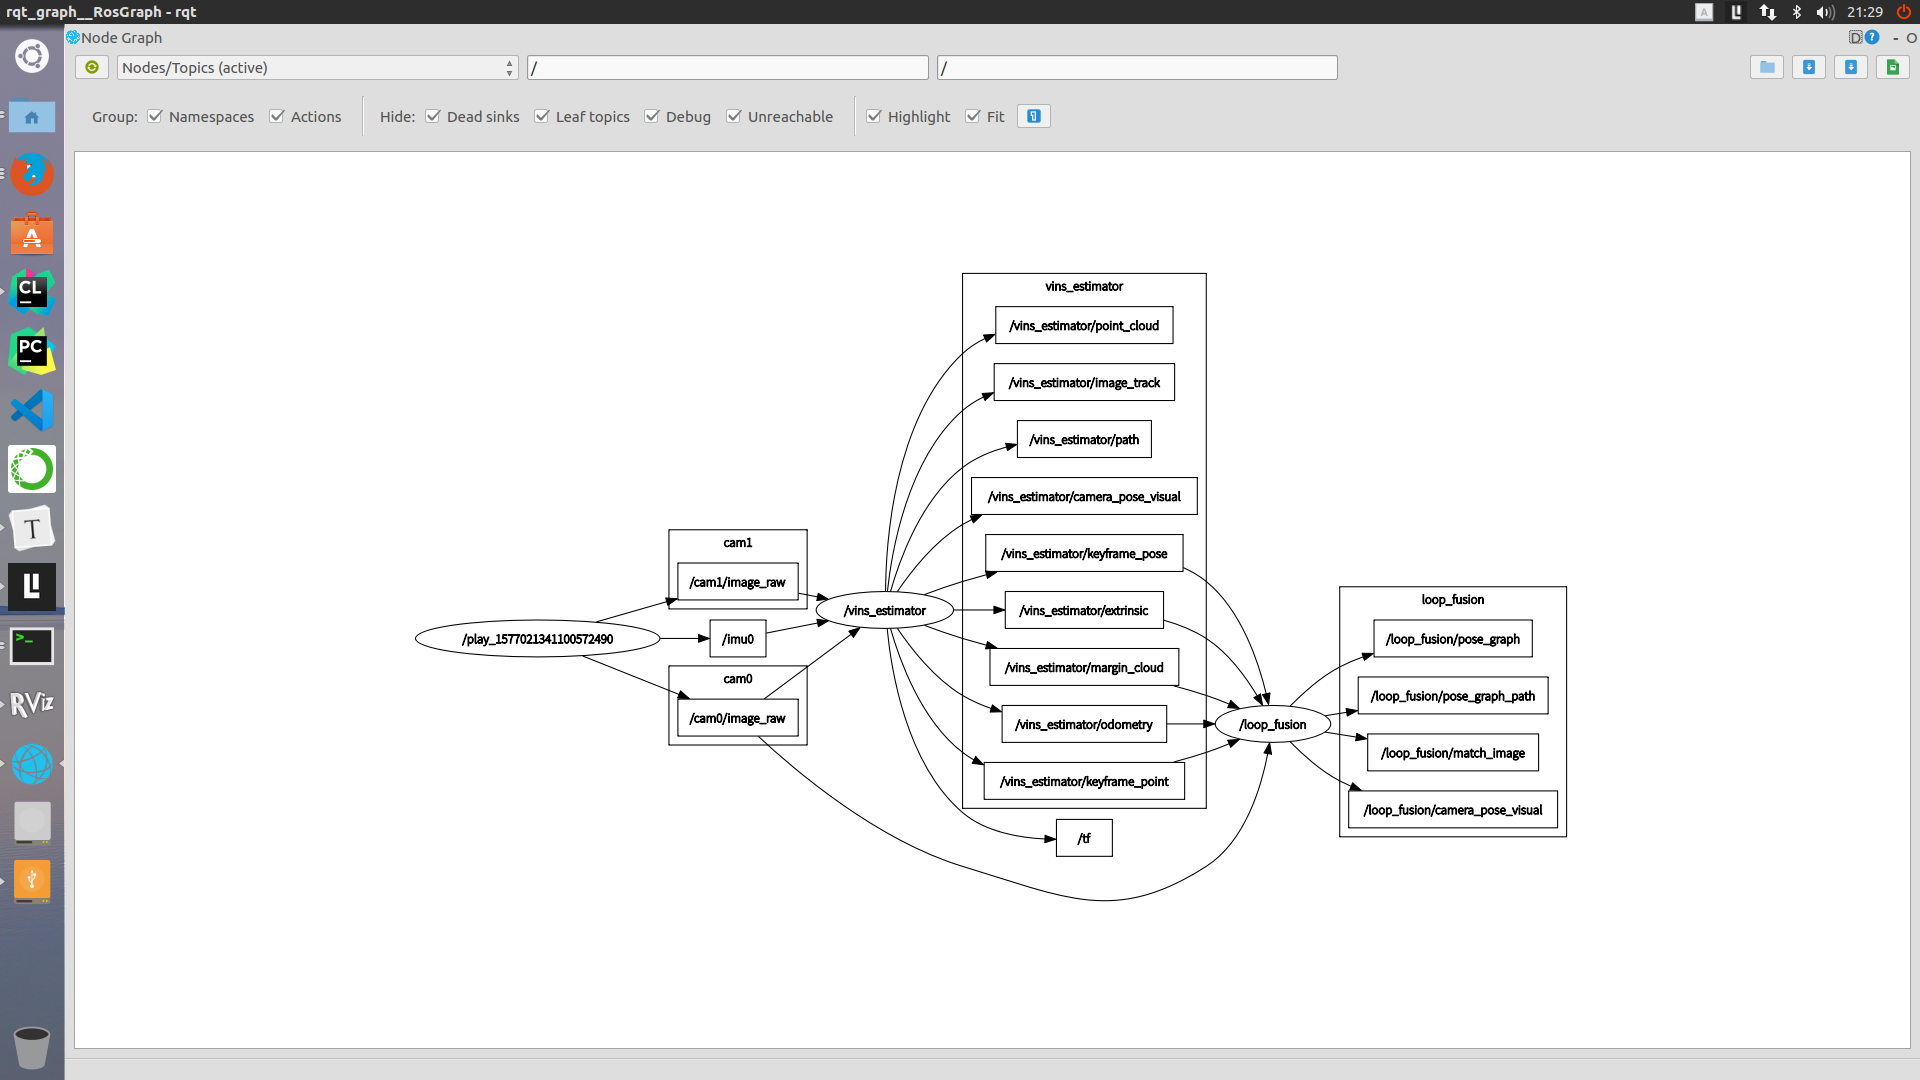Click the quiet mode button beside Fit

tap(1033, 115)
